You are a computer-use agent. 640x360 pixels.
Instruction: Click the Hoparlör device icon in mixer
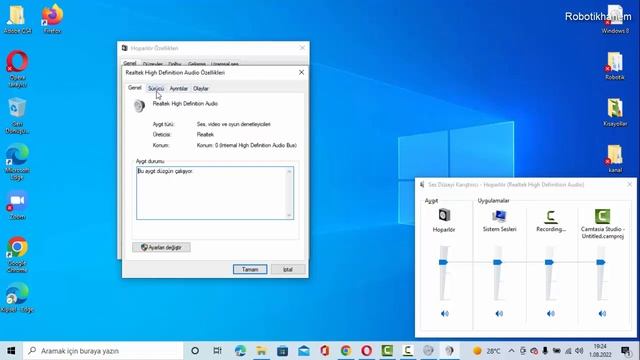coord(444,215)
